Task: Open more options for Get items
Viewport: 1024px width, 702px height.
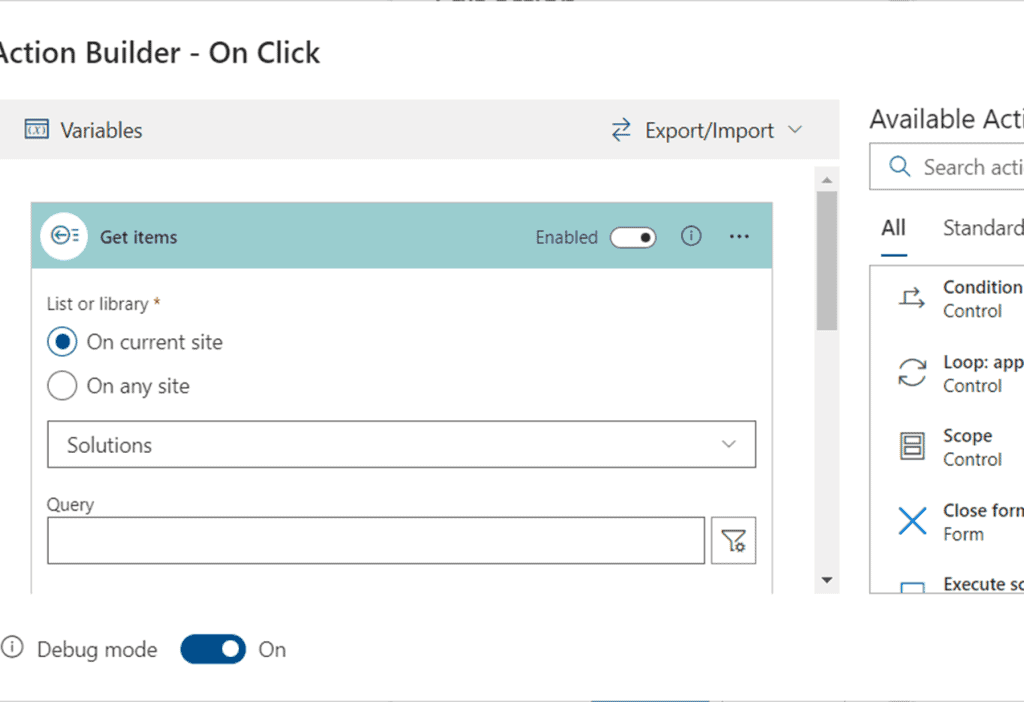Action: click(739, 236)
